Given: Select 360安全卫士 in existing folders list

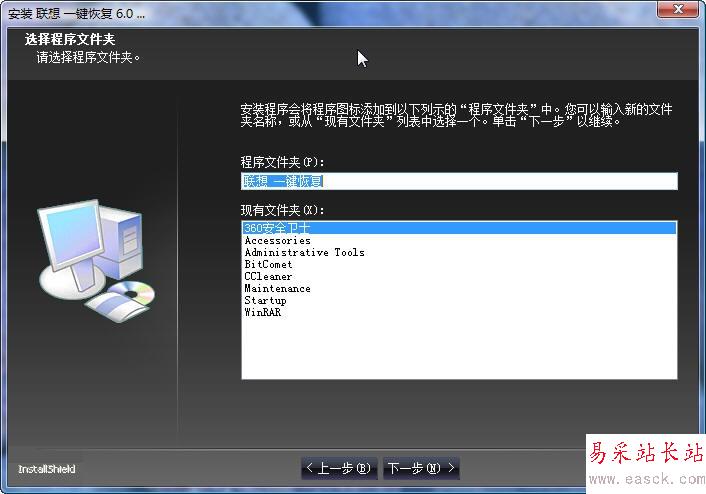Looking at the screenshot, I should click(x=459, y=228).
